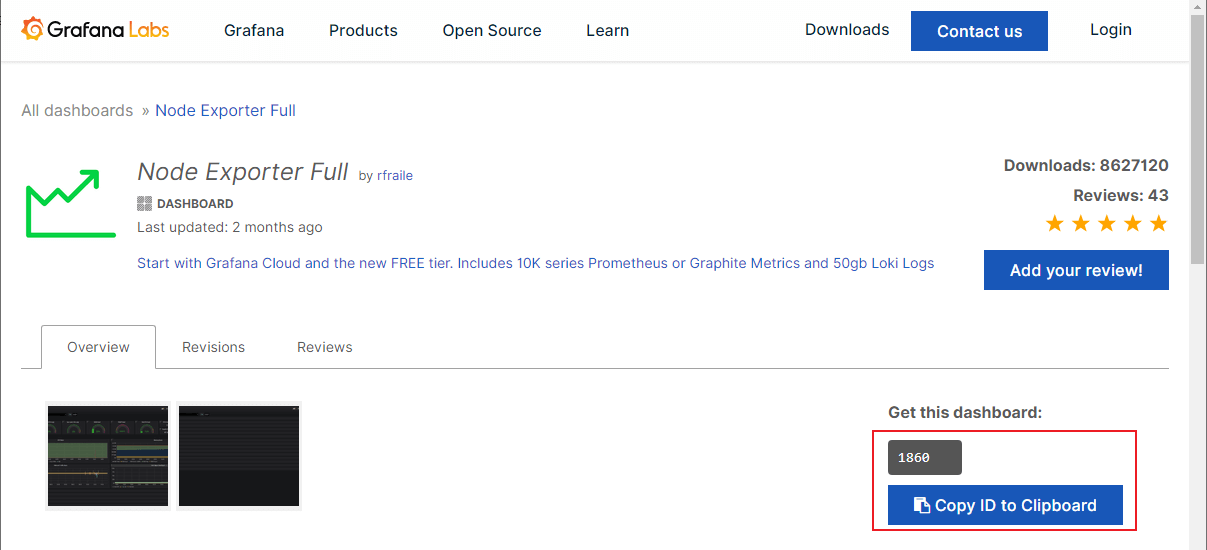Select the first rating star
The height and width of the screenshot is (550, 1207).
(1054, 223)
